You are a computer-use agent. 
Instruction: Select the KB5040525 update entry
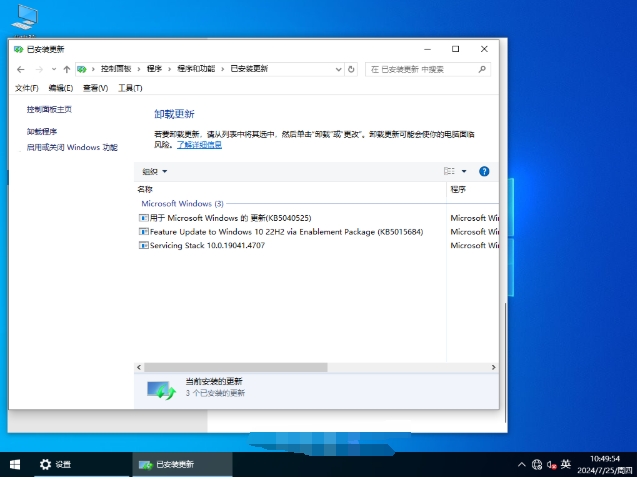230,217
